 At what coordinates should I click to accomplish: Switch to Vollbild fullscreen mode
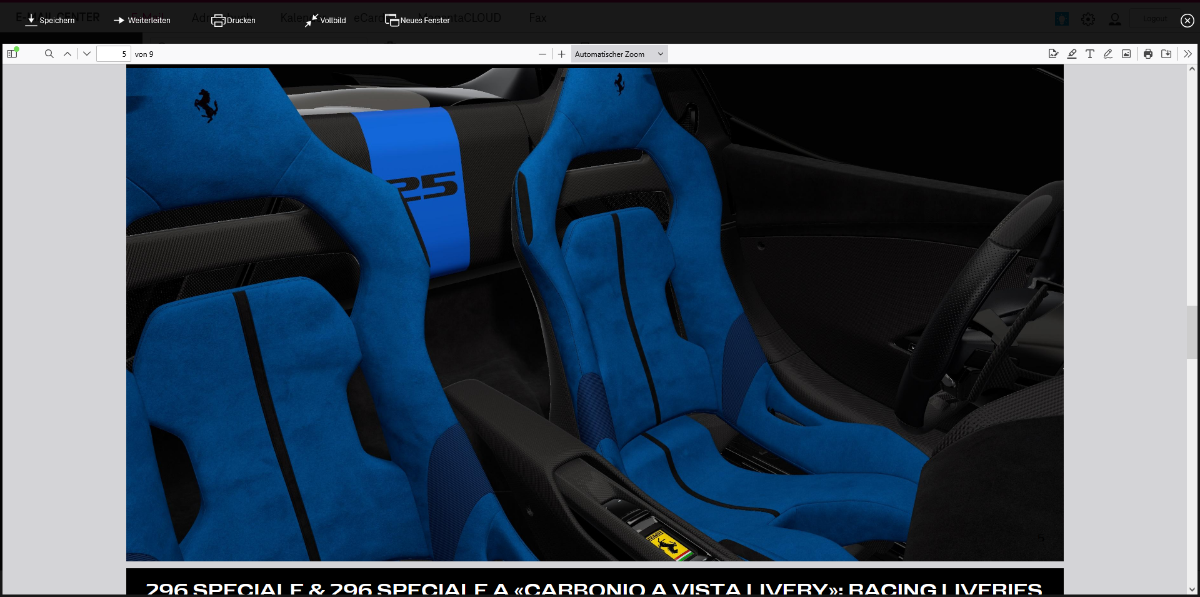click(325, 20)
